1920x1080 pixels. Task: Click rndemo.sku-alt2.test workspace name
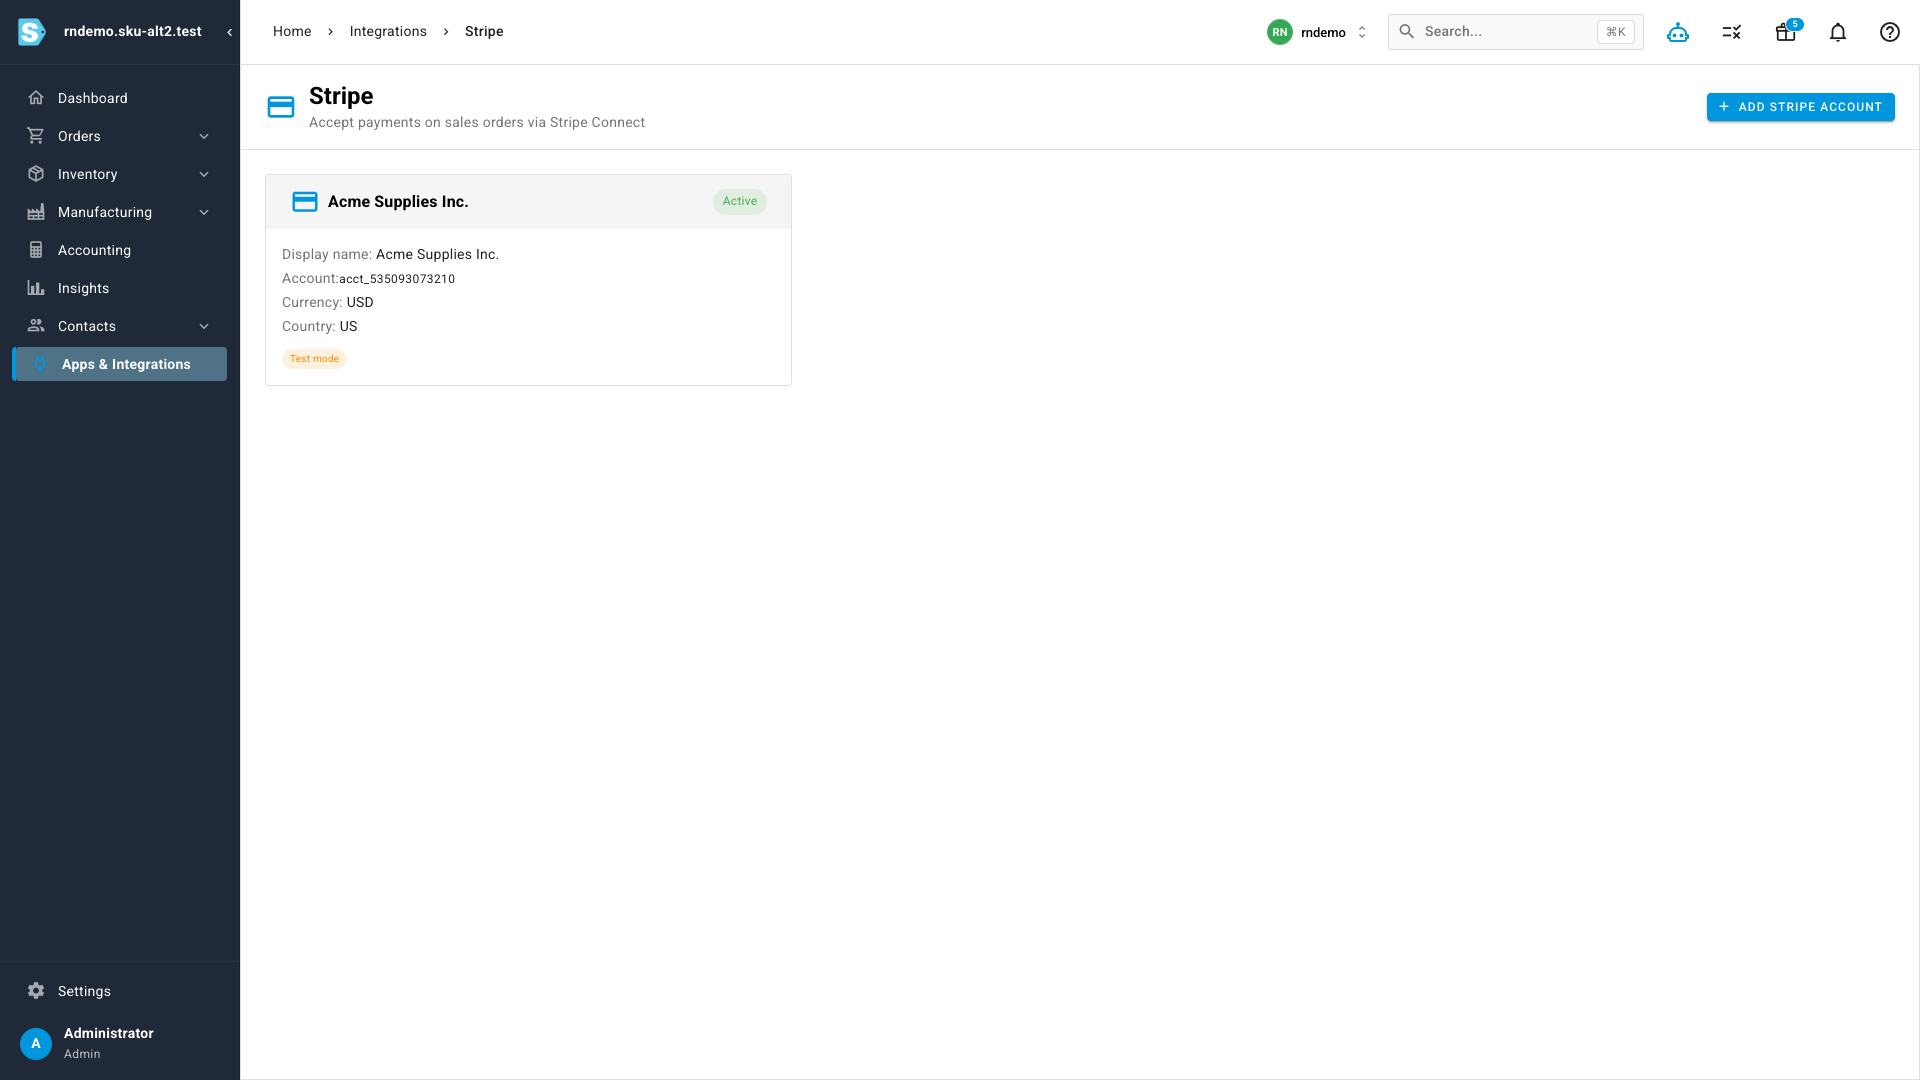(133, 32)
